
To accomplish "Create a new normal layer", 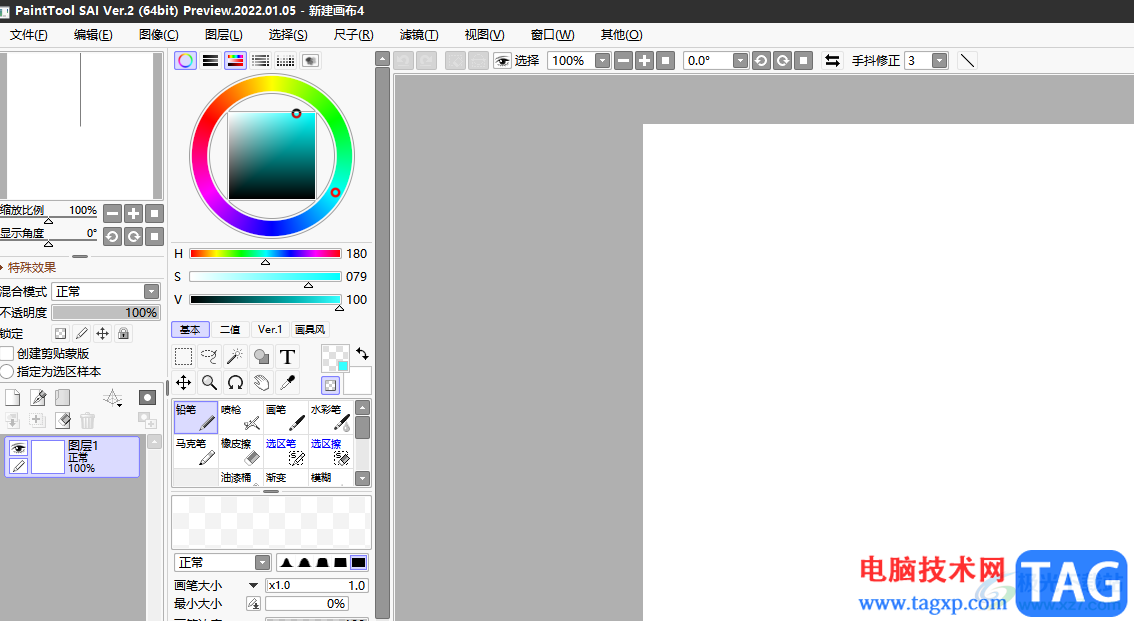I will [12, 398].
